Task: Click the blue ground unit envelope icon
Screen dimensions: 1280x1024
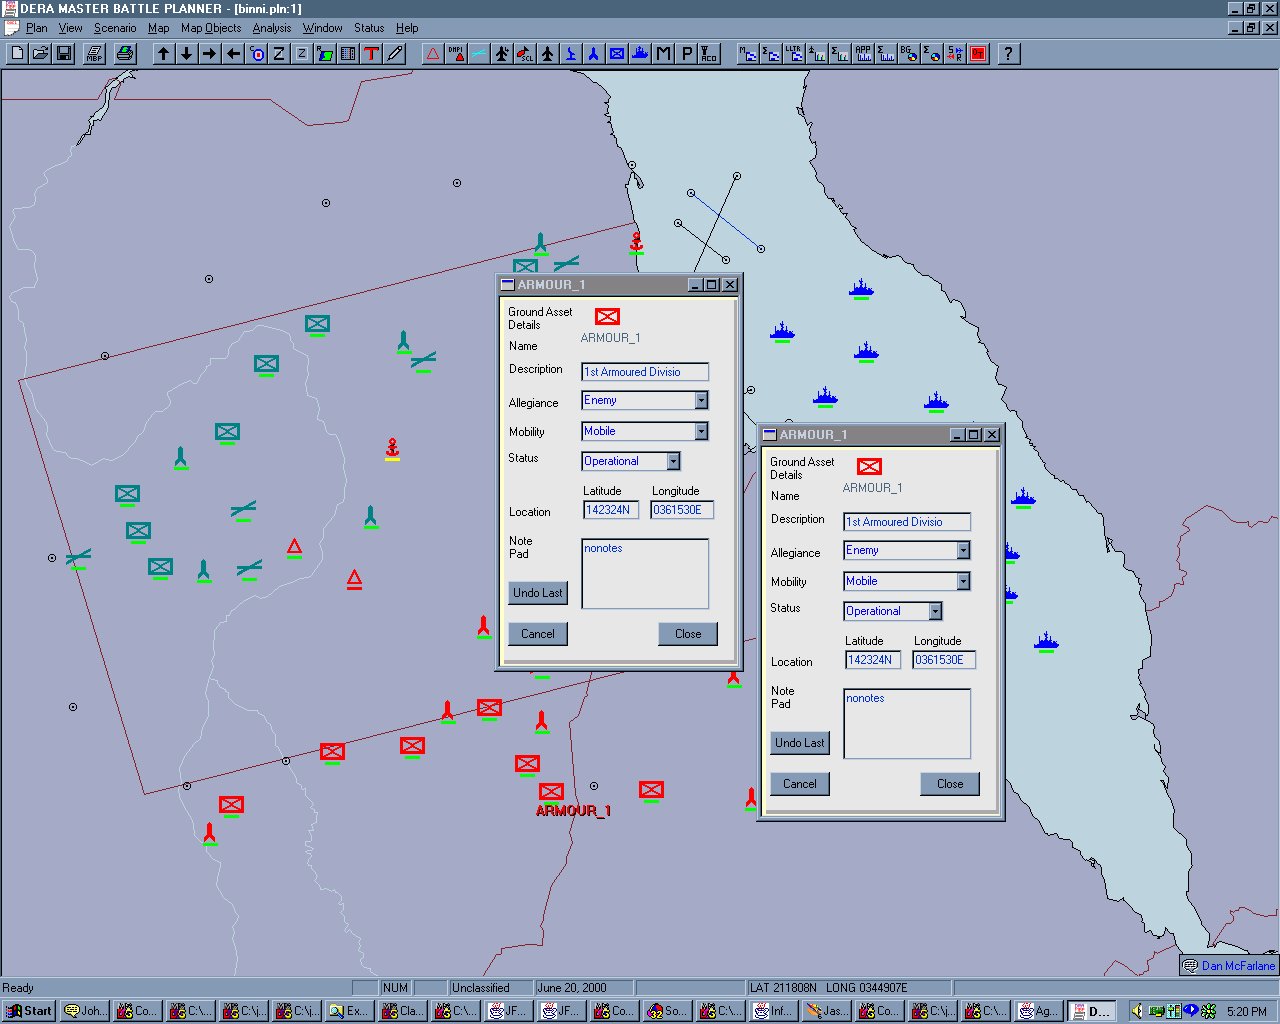Action: (x=617, y=54)
